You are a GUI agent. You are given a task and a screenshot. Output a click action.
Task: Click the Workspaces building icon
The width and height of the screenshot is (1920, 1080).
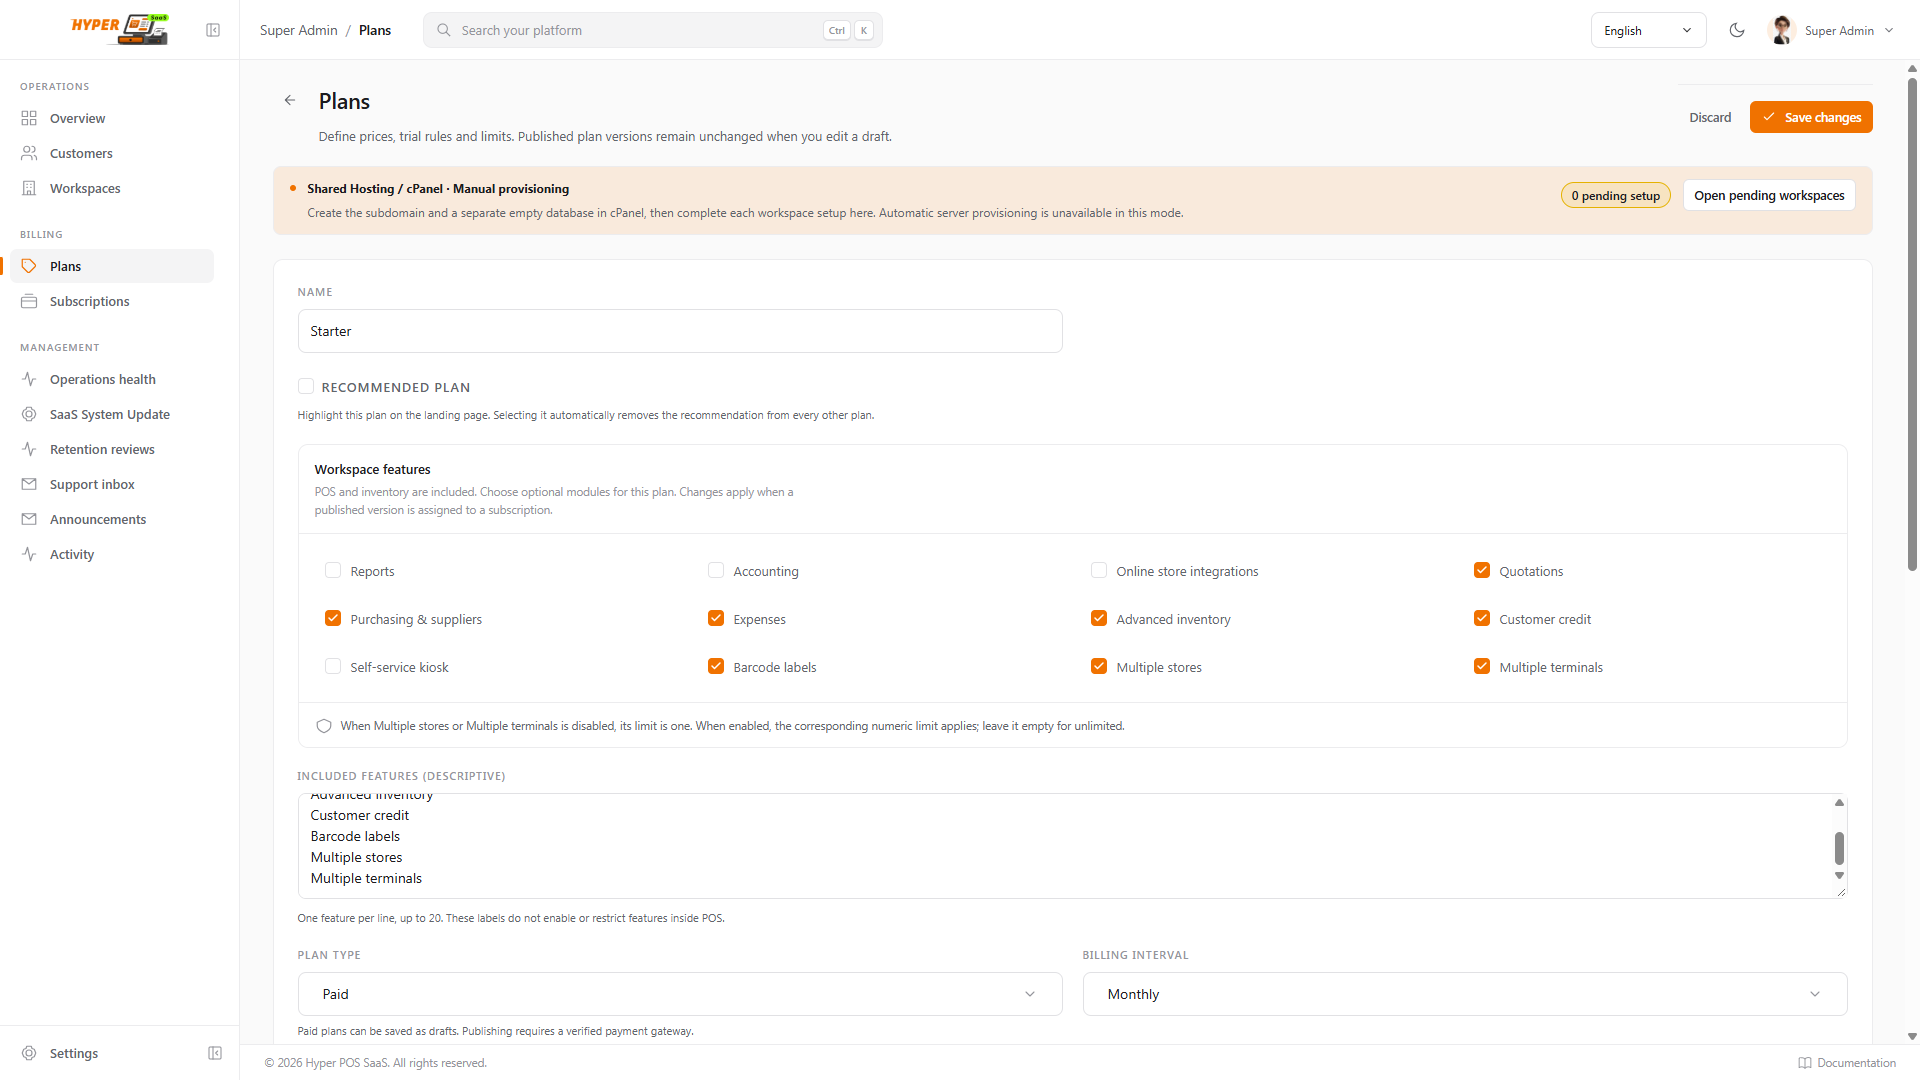29,188
